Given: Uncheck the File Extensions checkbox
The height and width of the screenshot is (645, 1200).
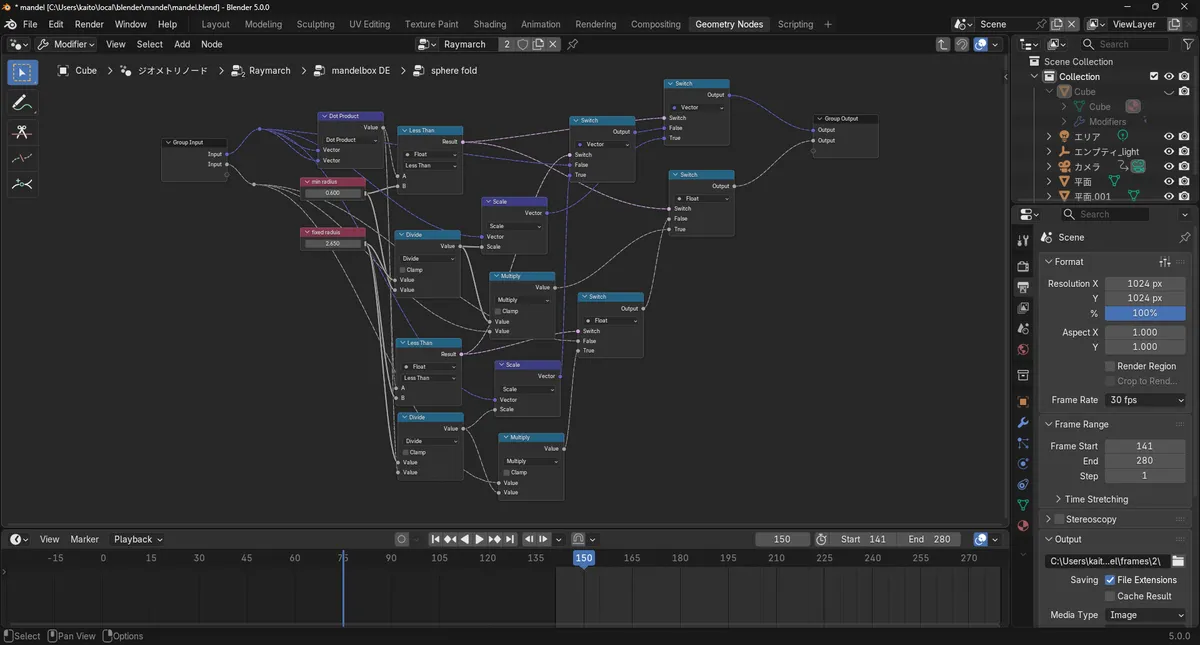Looking at the screenshot, I should pos(1110,580).
